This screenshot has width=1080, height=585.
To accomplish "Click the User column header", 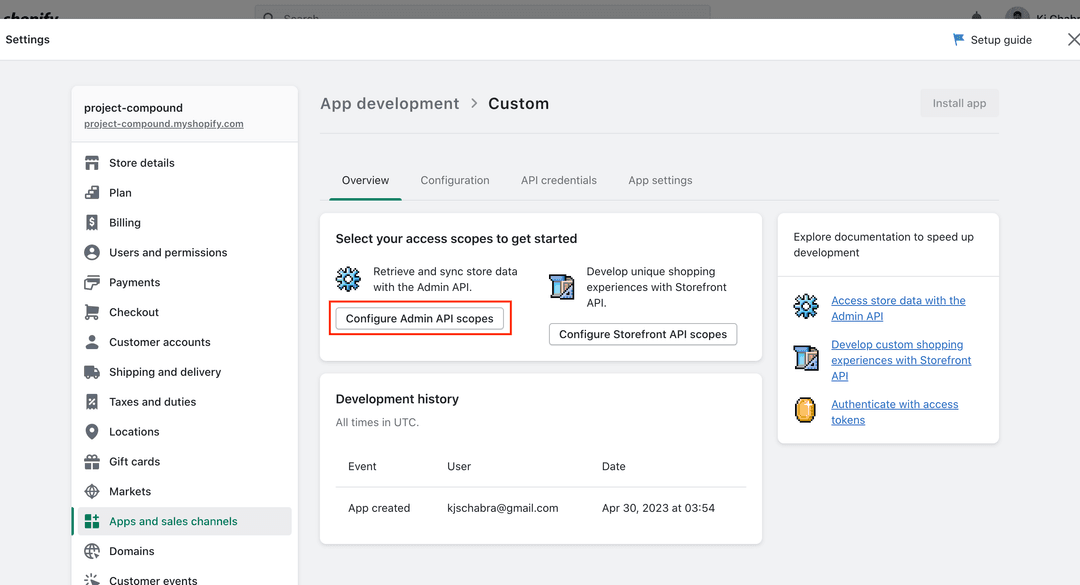I will tap(459, 466).
